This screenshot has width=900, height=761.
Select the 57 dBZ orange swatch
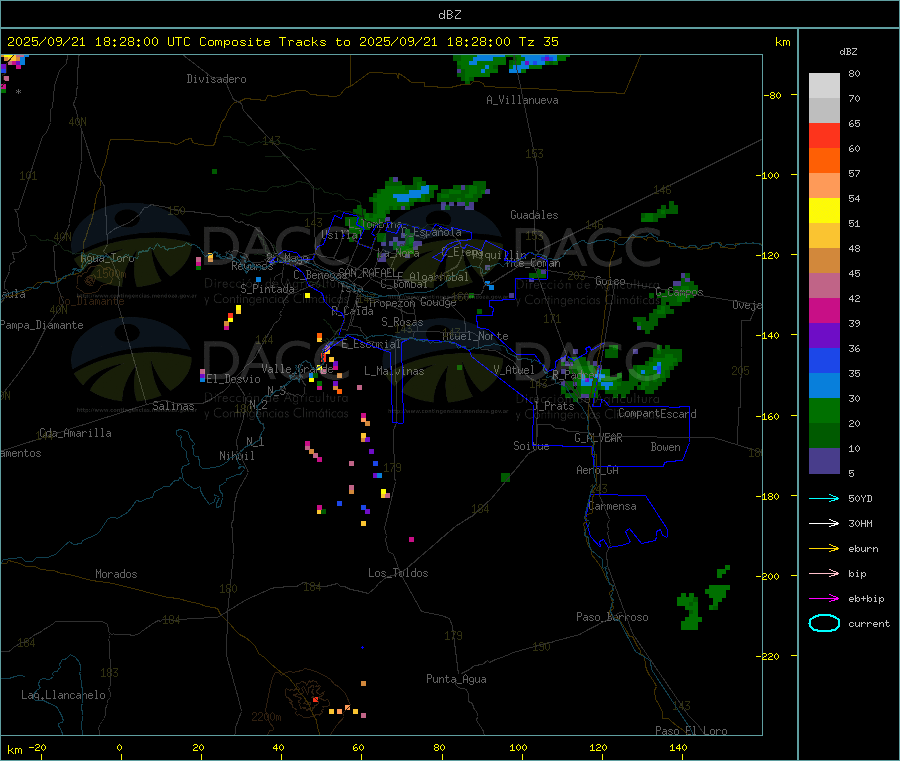[824, 161]
